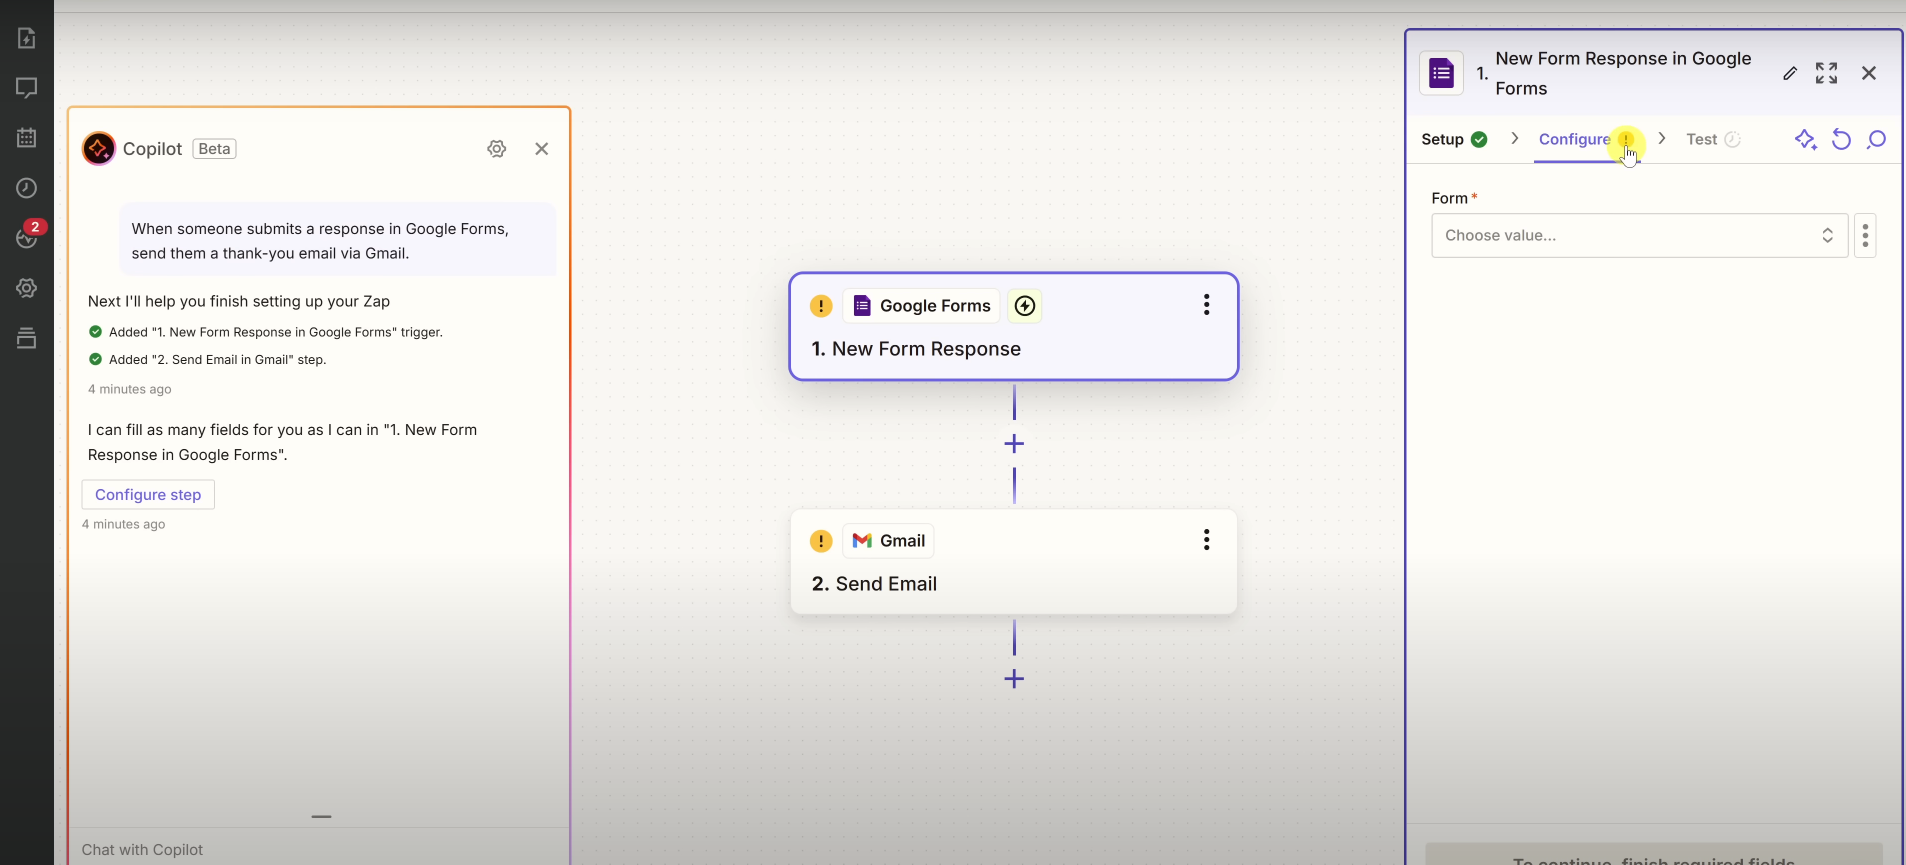This screenshot has height=865, width=1906.
Task: Click the AI sparkle icon in step panel
Action: coord(1806,139)
